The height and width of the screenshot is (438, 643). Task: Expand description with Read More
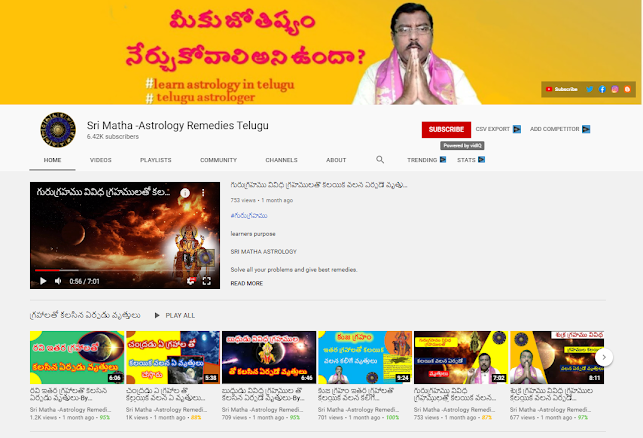pyautogui.click(x=247, y=283)
